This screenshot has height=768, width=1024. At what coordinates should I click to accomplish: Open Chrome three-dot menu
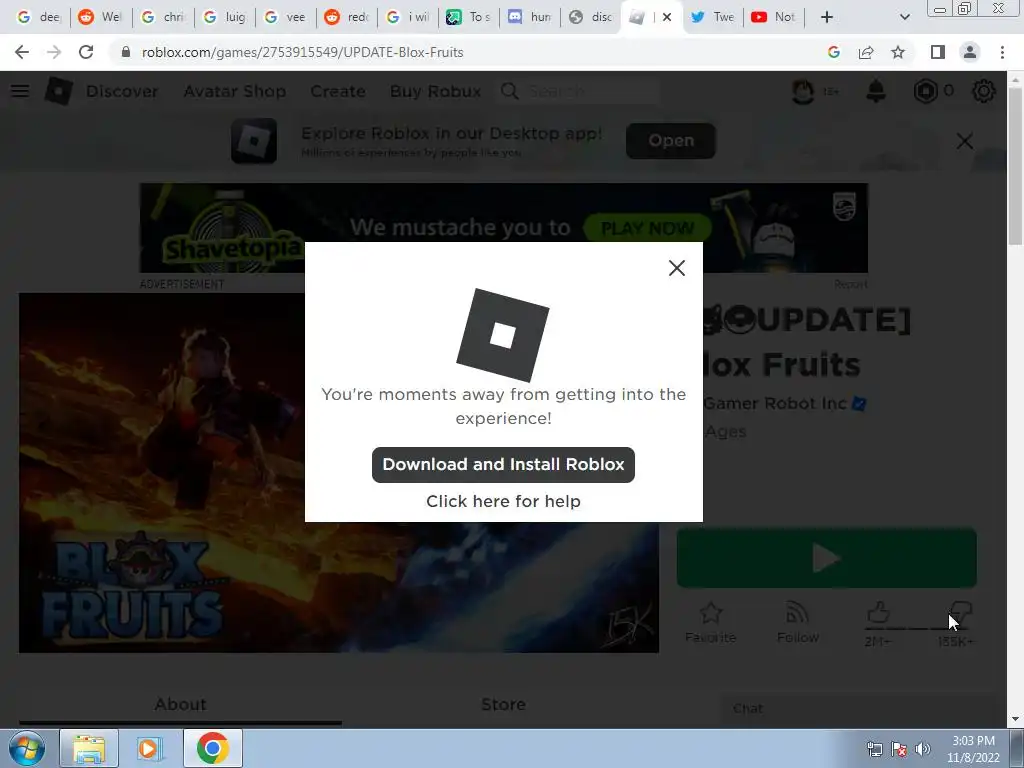pos(1002,52)
